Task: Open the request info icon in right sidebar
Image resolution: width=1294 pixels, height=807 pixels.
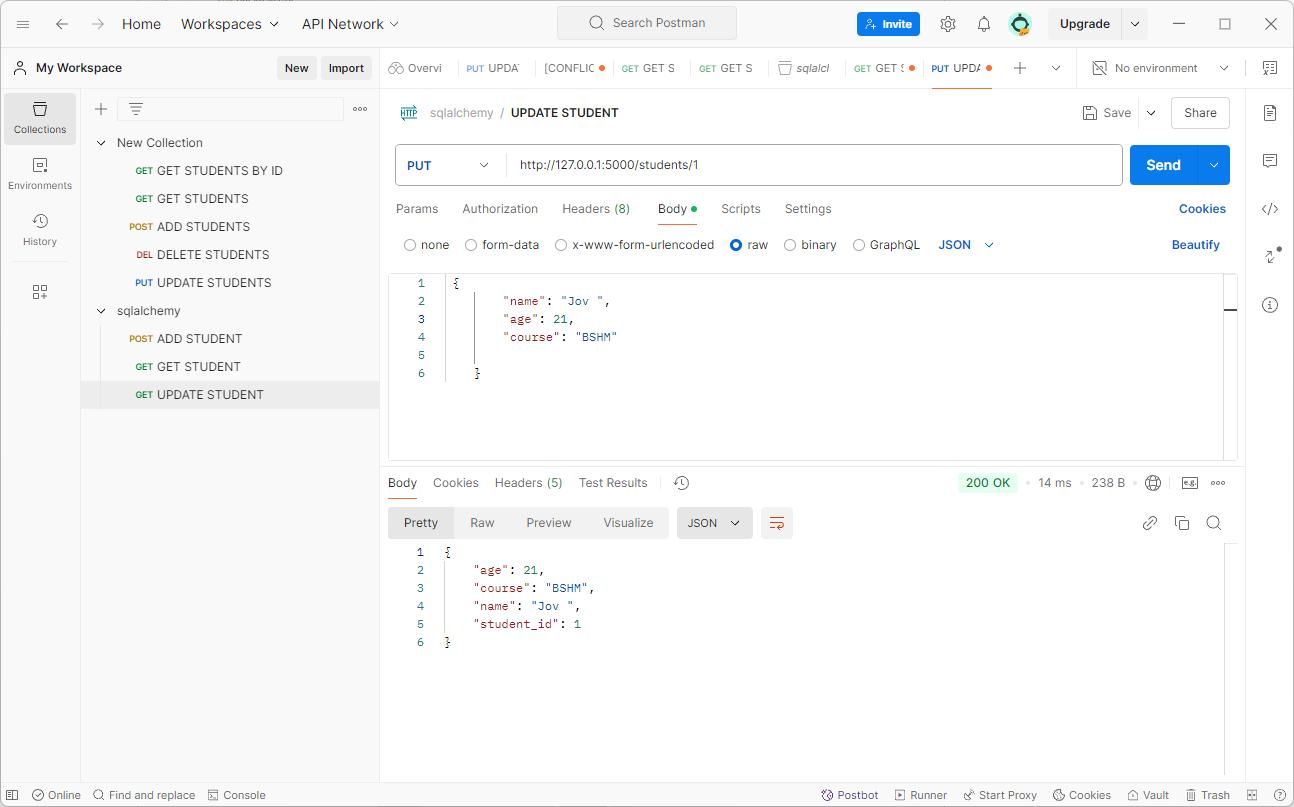Action: pos(1270,305)
